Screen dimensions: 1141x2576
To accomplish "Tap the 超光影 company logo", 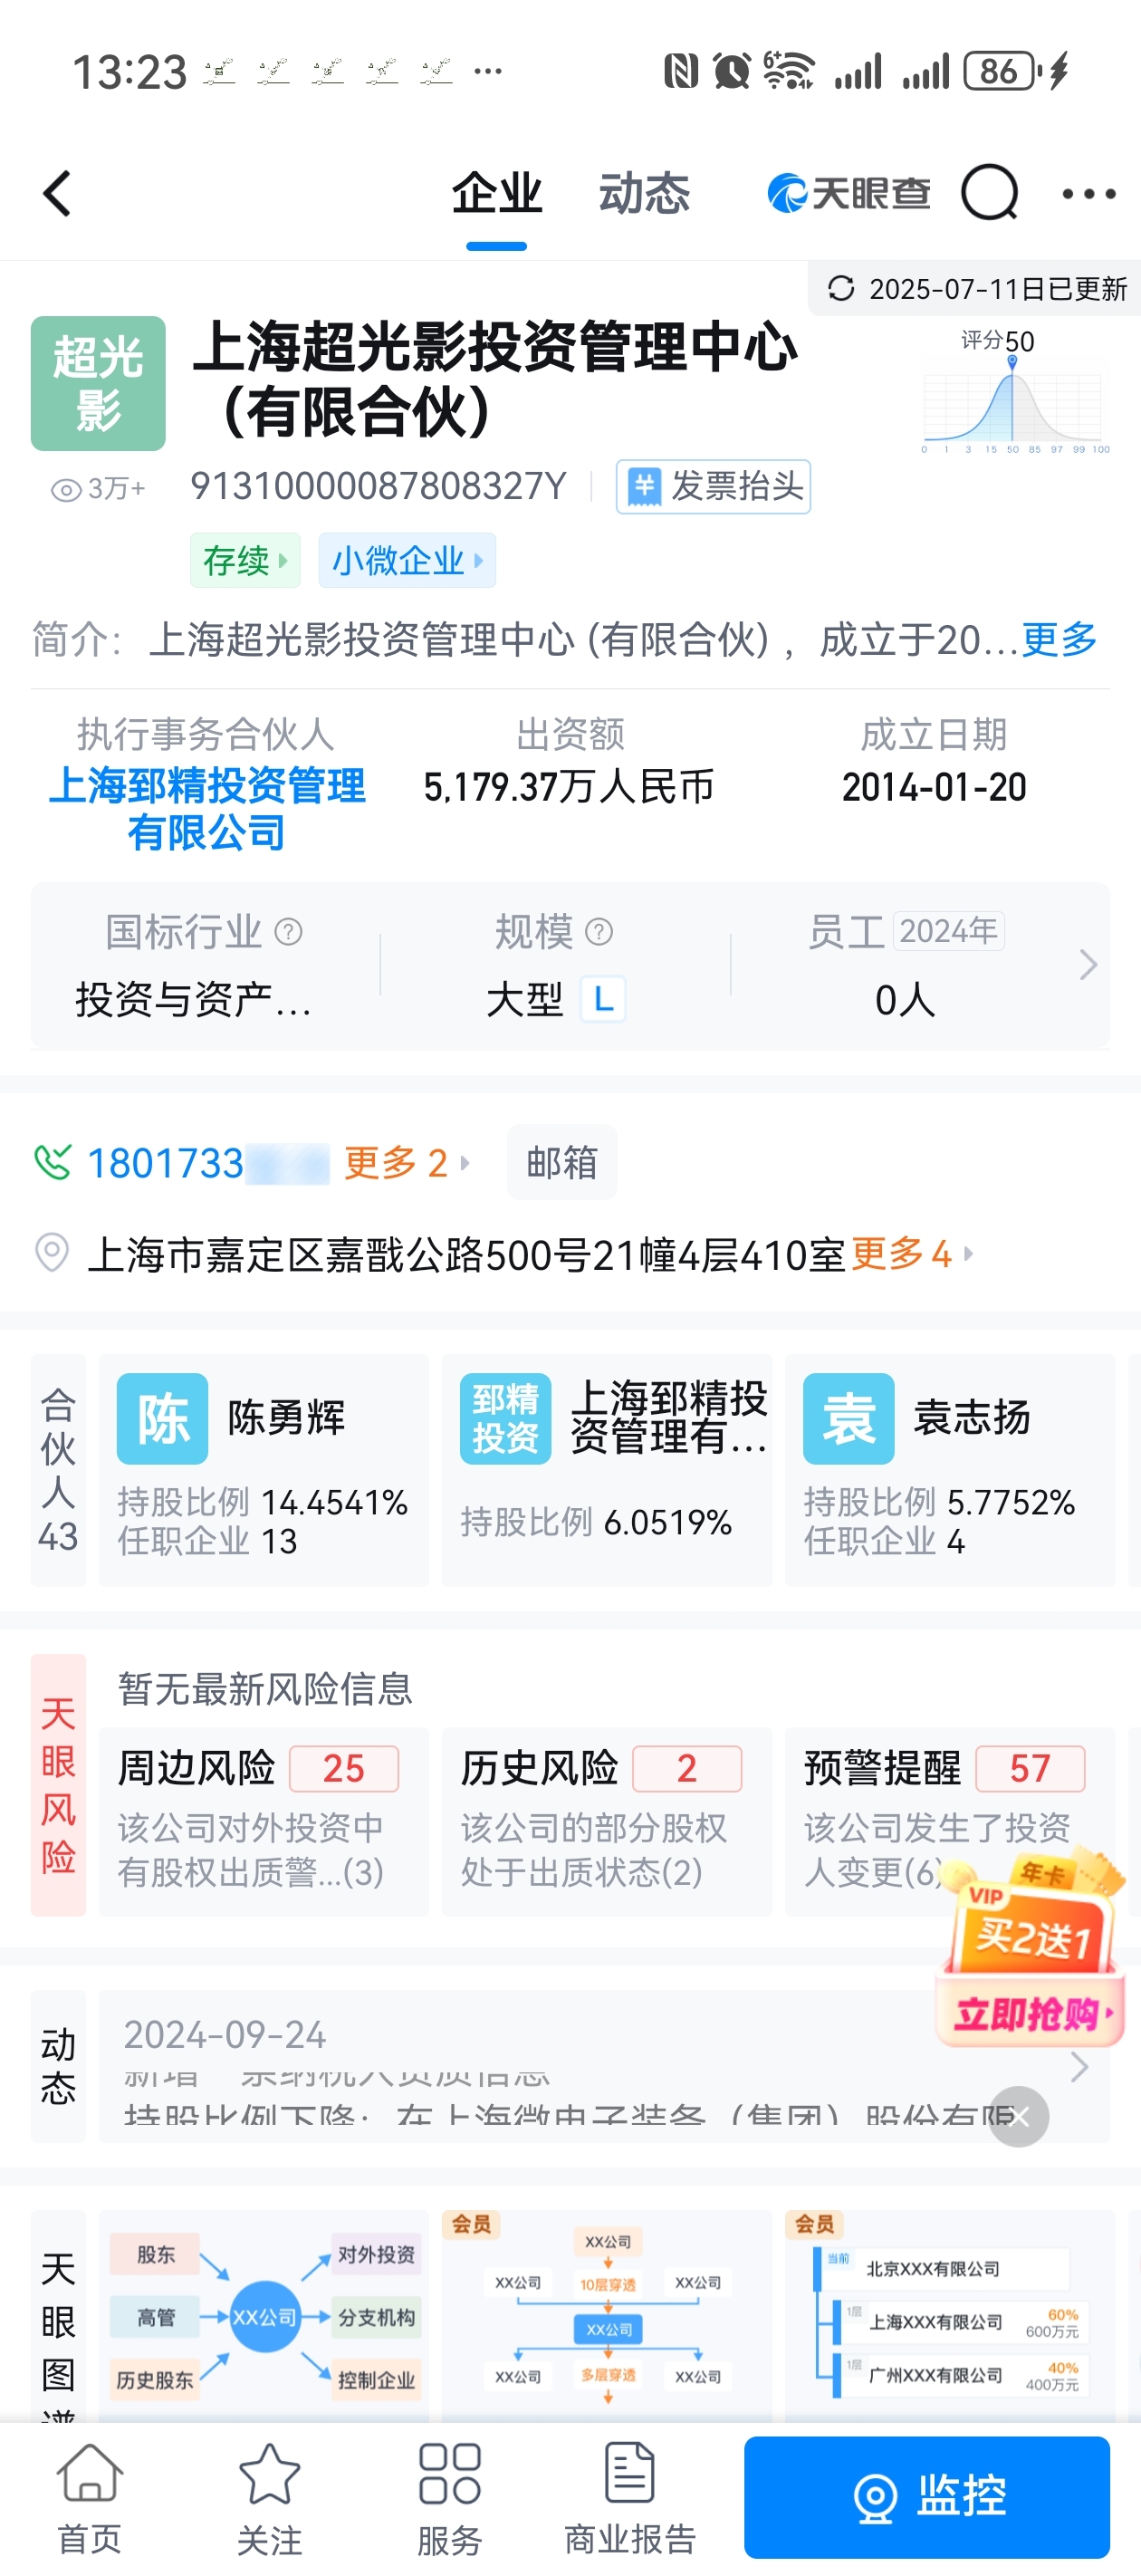I will (x=98, y=383).
